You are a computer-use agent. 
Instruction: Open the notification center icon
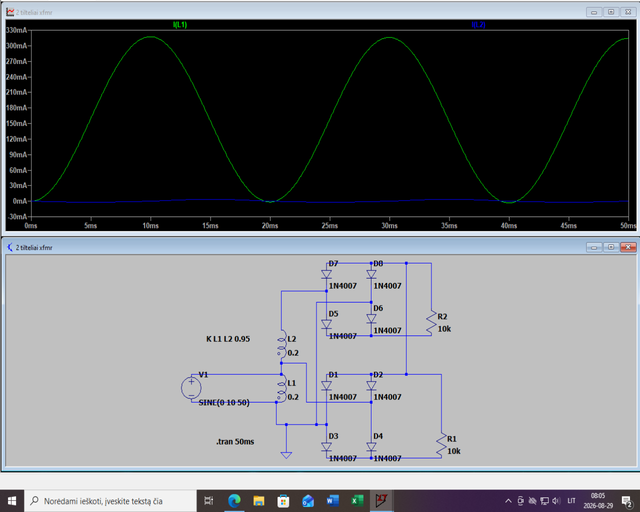click(627, 501)
